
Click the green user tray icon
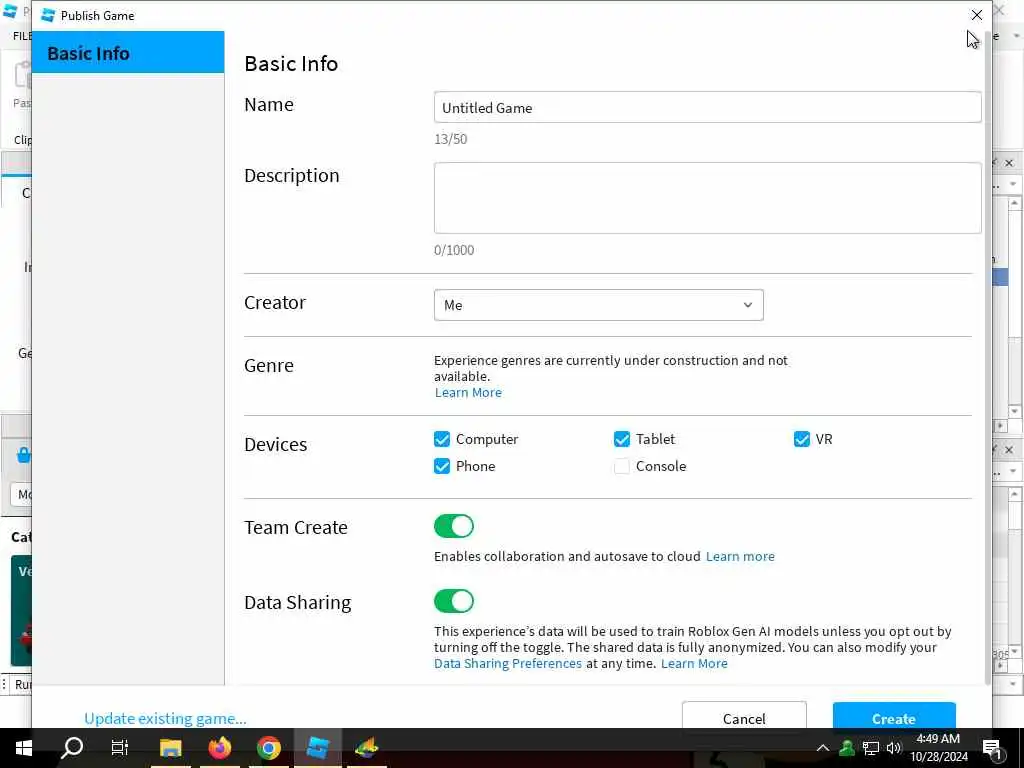847,748
